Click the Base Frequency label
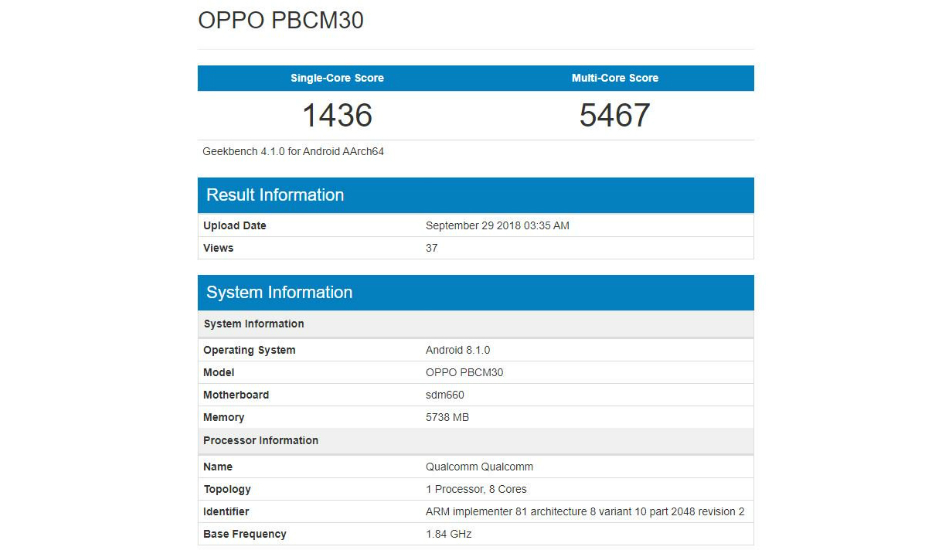The image size is (950, 550). pos(245,534)
